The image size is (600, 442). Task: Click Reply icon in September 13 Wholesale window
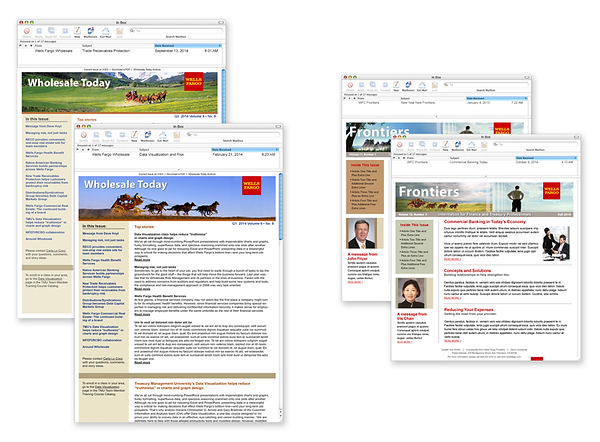coord(39,31)
